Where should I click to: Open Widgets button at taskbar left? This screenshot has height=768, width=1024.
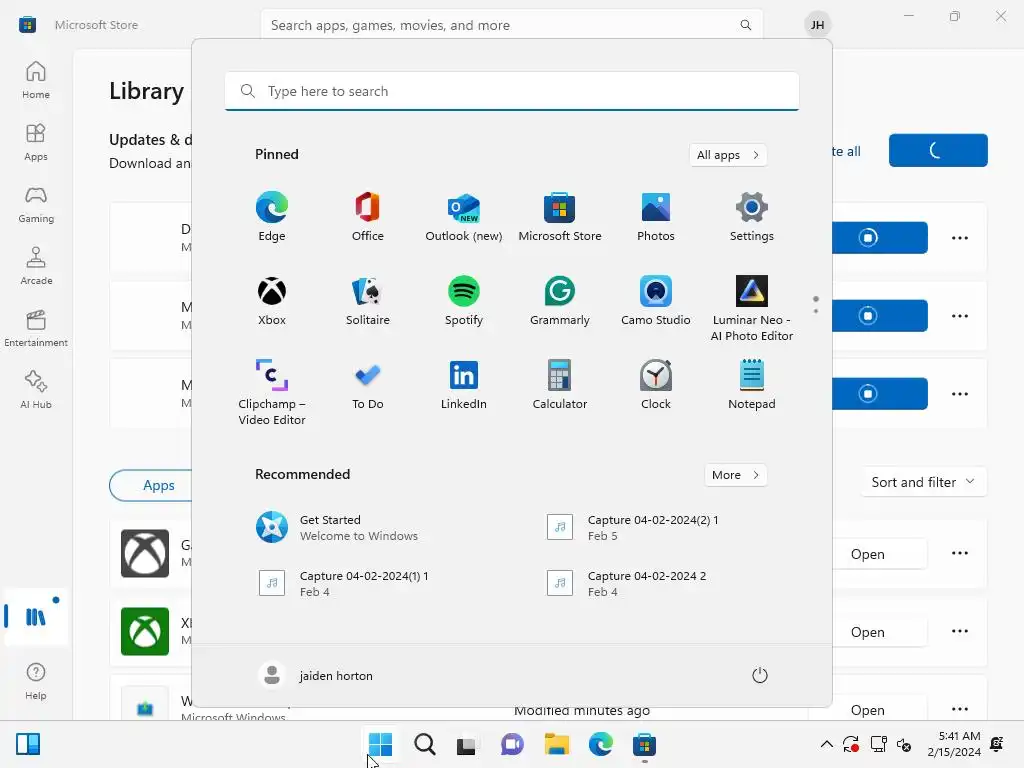coord(28,744)
